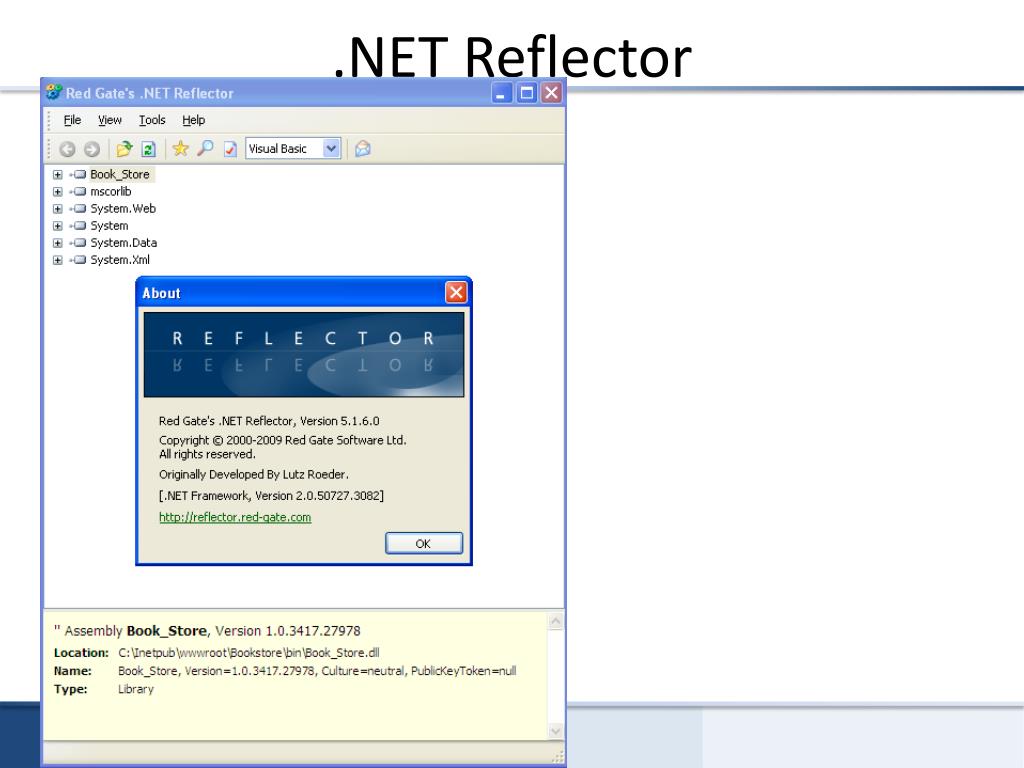Click the System assembly icon
Image resolution: width=1024 pixels, height=768 pixels.
[80, 225]
